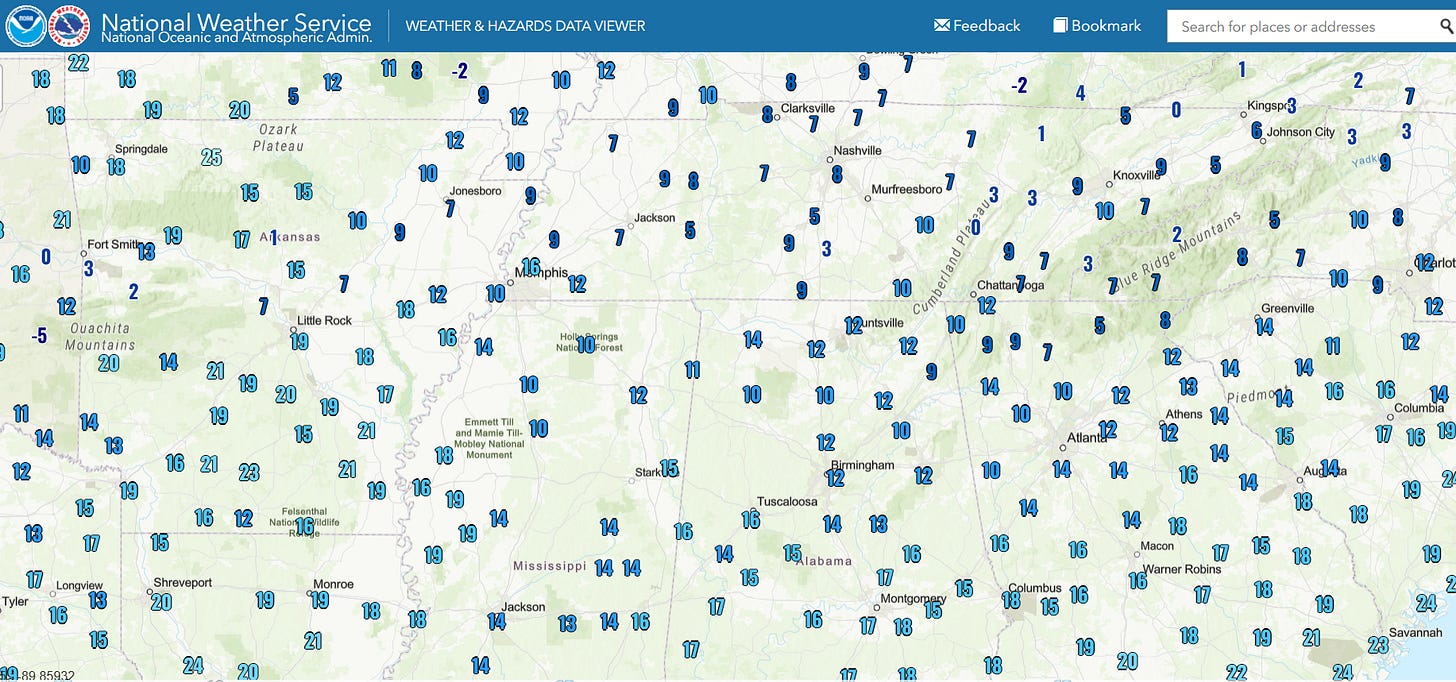Click the Holly Springs National Forest label
This screenshot has width=1456, height=682.
(590, 342)
